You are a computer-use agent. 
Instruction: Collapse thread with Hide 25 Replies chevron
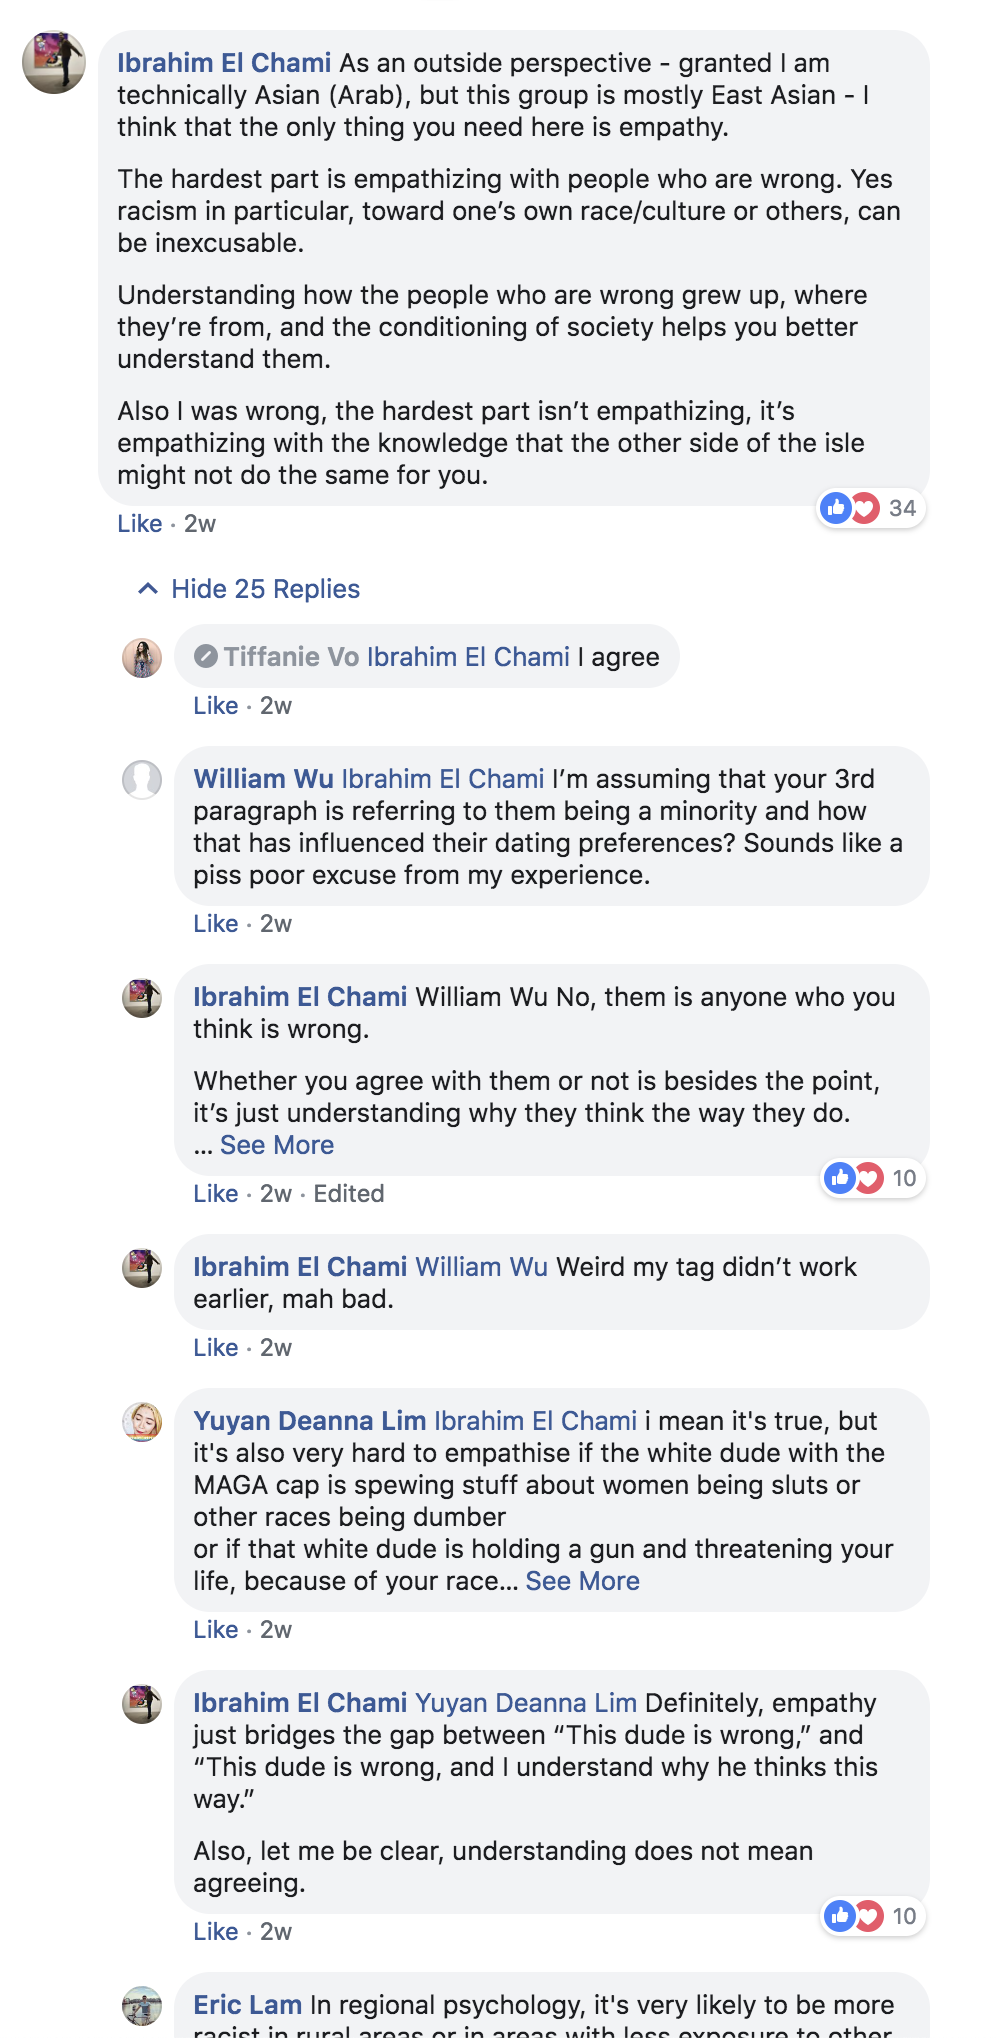tap(148, 589)
